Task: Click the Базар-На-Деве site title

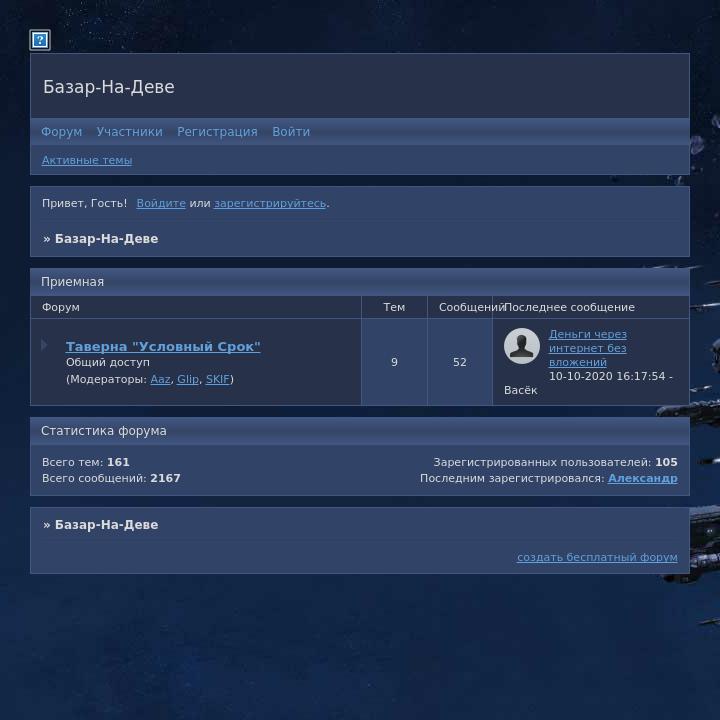Action: coord(109,87)
